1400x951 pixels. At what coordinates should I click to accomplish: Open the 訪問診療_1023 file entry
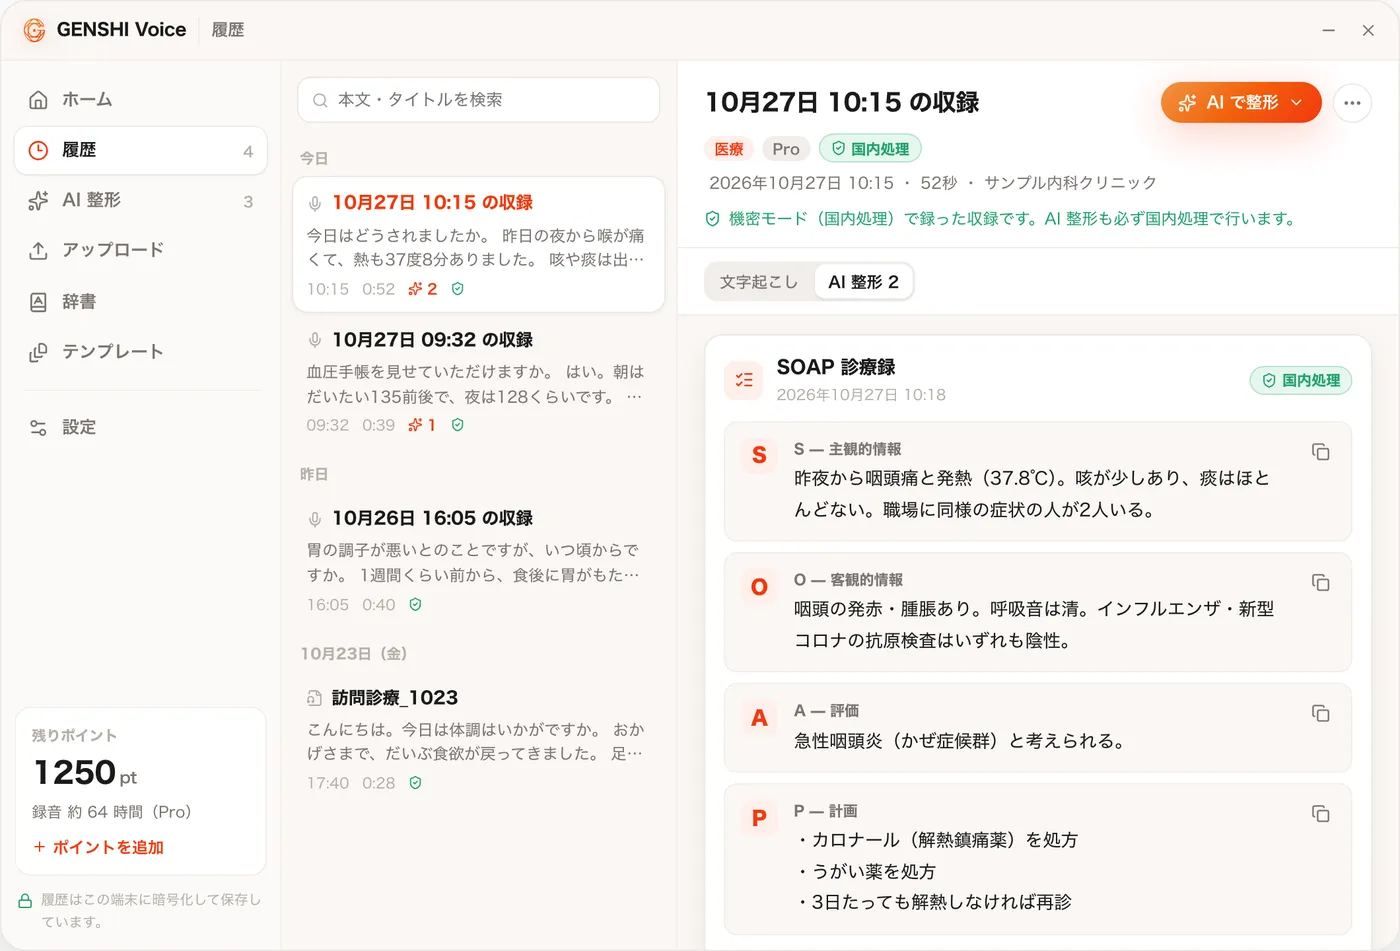tap(478, 739)
